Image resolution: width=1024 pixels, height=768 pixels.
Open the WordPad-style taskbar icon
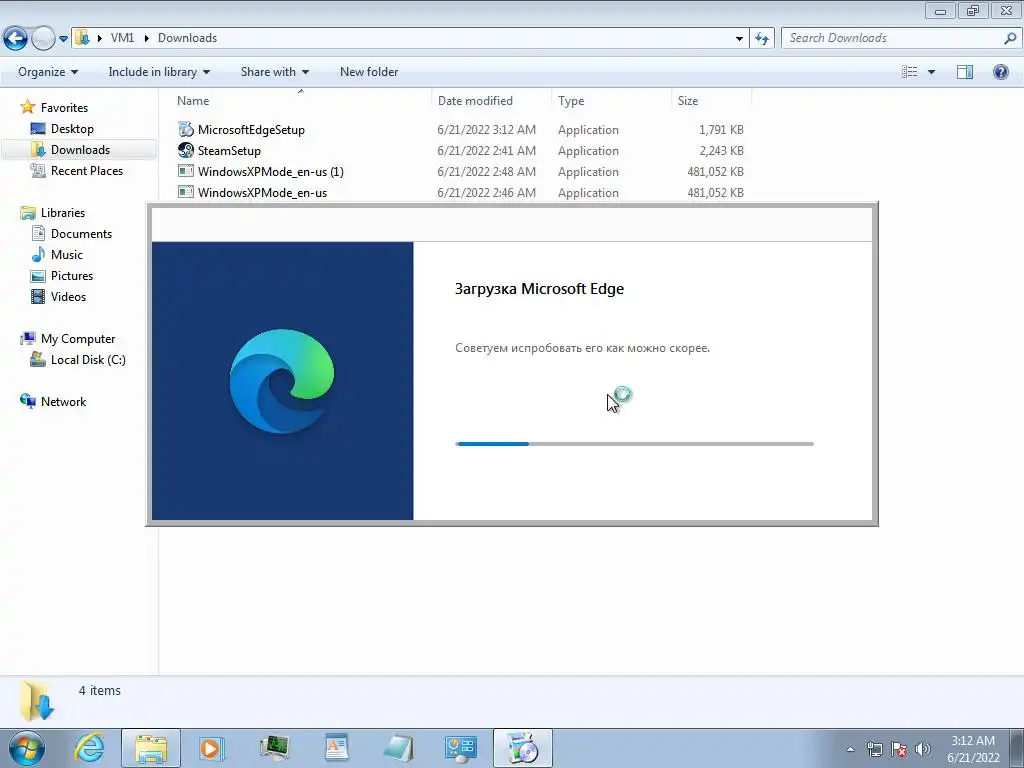336,748
